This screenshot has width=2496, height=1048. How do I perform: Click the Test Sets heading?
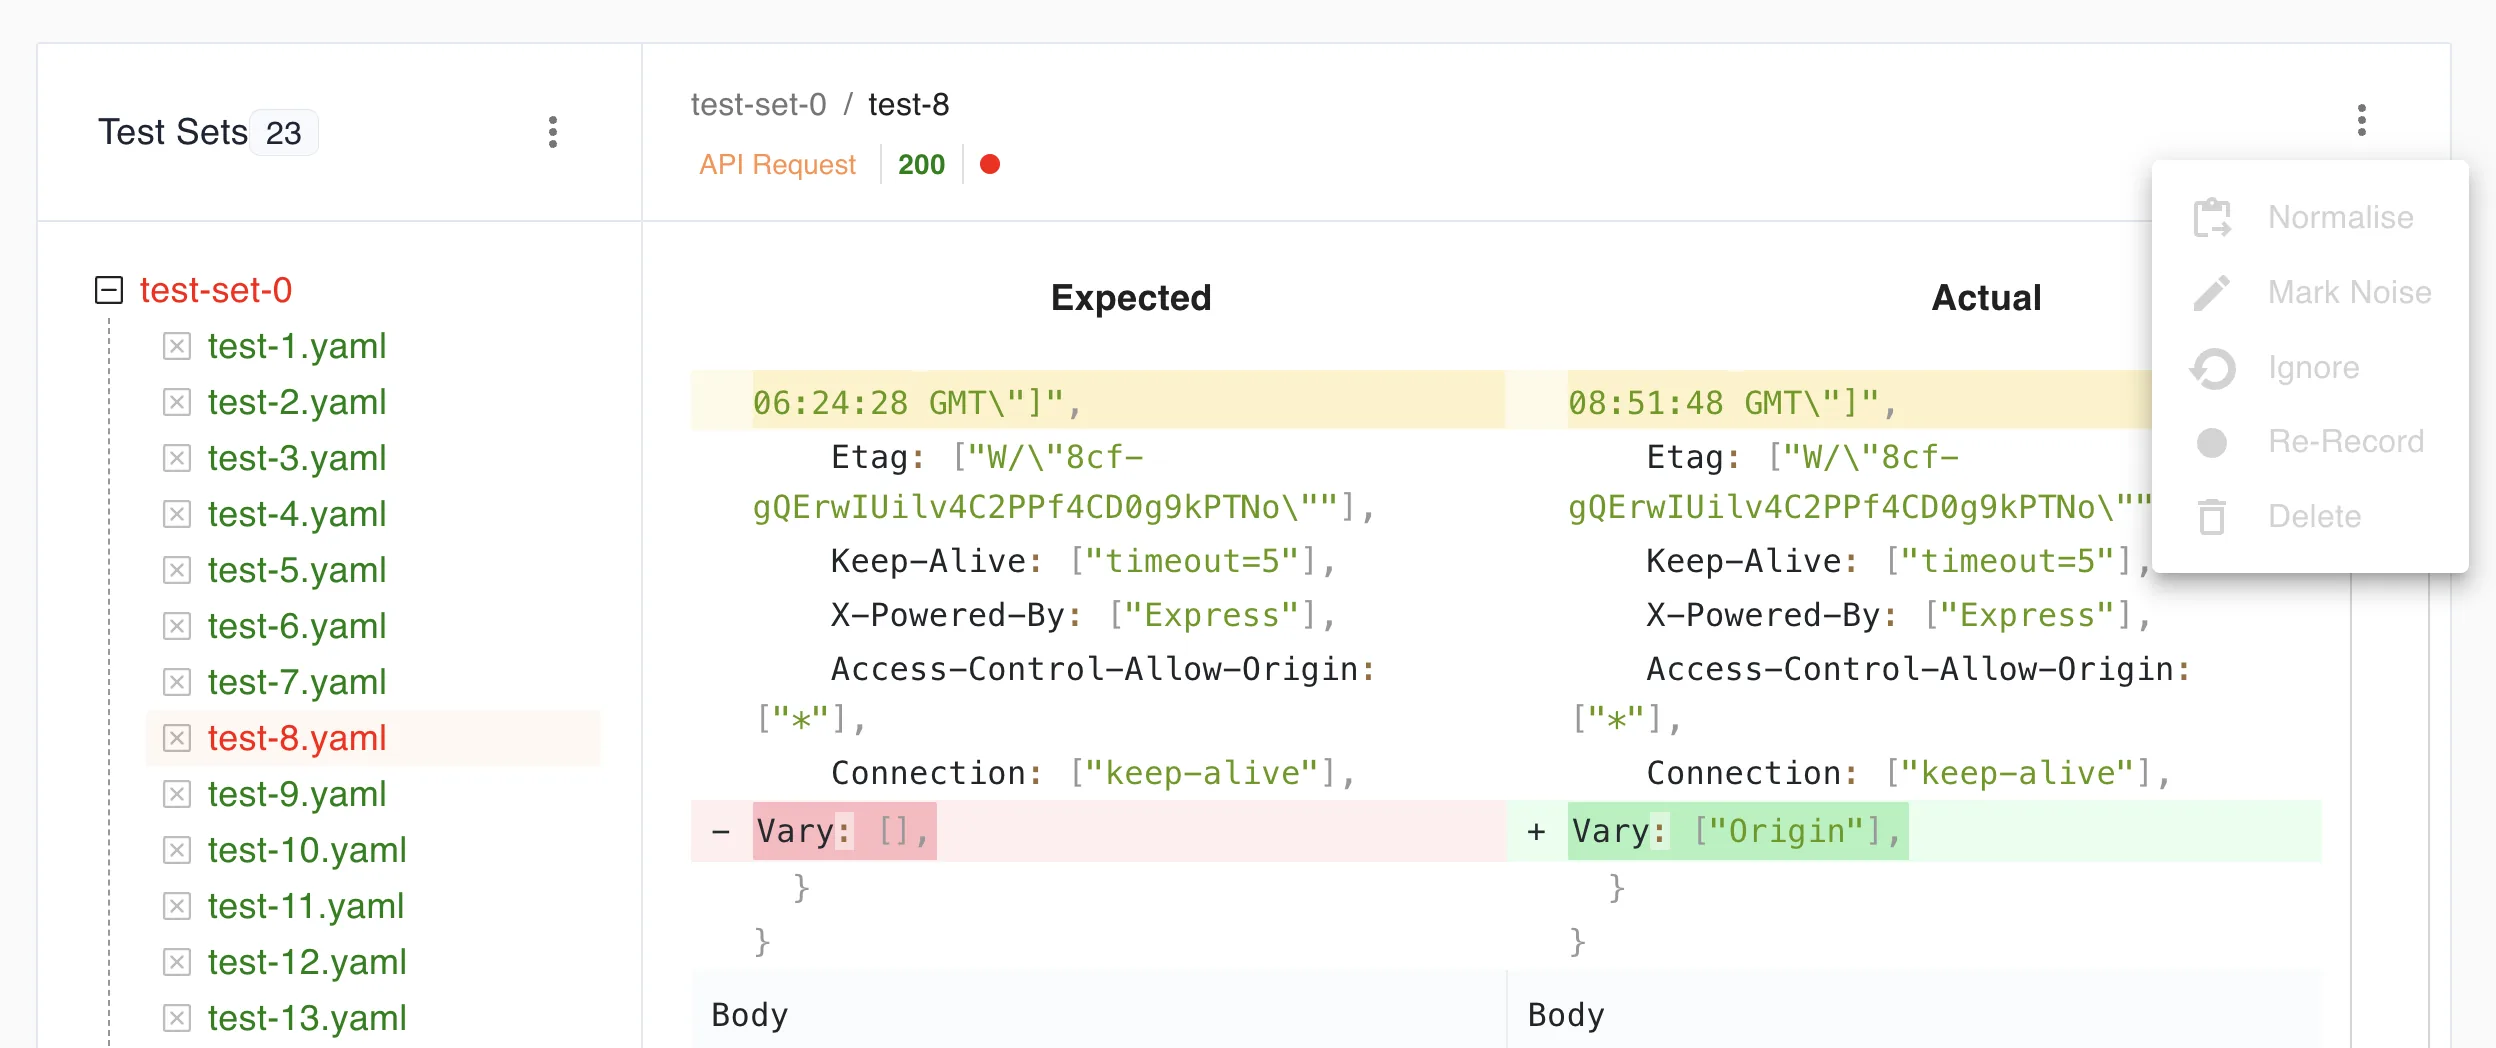pyautogui.click(x=173, y=132)
